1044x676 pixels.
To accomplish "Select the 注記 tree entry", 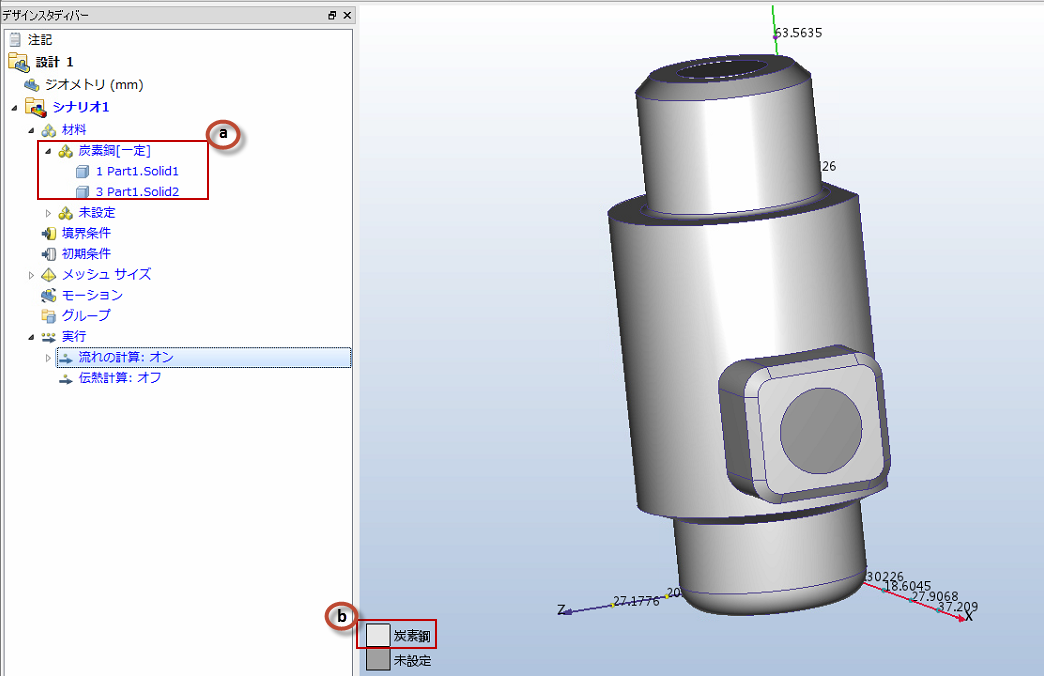I will [40, 40].
